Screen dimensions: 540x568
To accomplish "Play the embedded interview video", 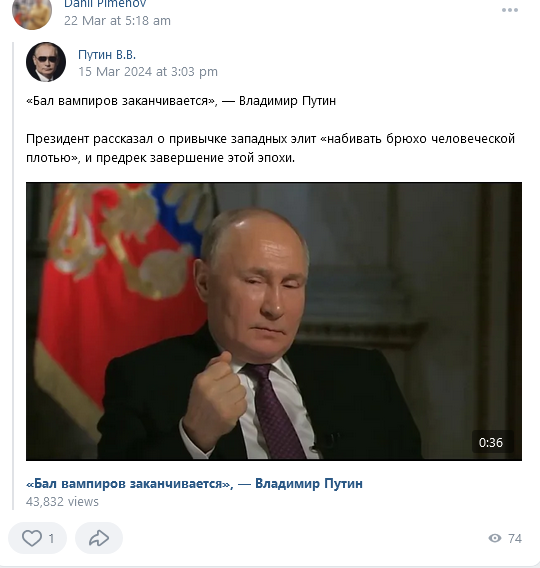I will click(x=274, y=321).
